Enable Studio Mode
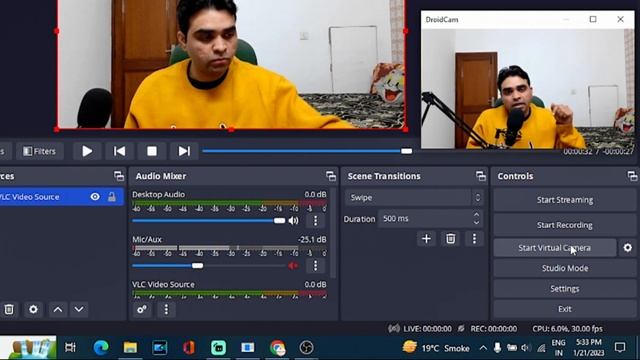This screenshot has height=360, width=640. 565,268
